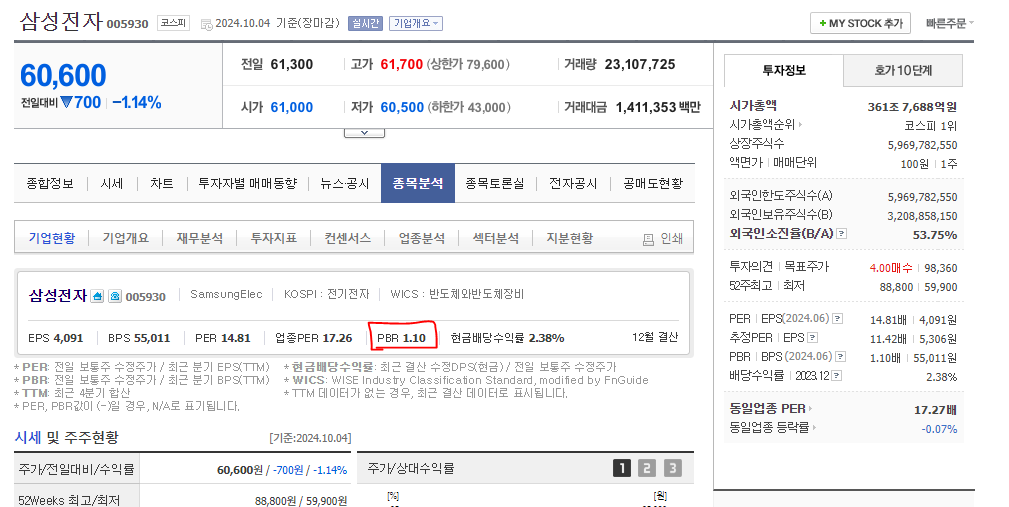Select the 업종분석 sub-tab
The image size is (1009, 507).
(421, 238)
